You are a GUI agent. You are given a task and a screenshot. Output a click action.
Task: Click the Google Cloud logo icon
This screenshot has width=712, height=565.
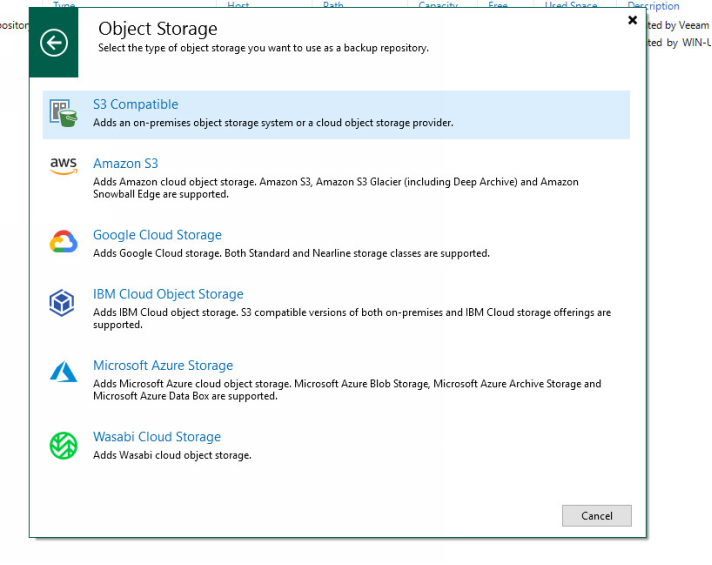63,242
